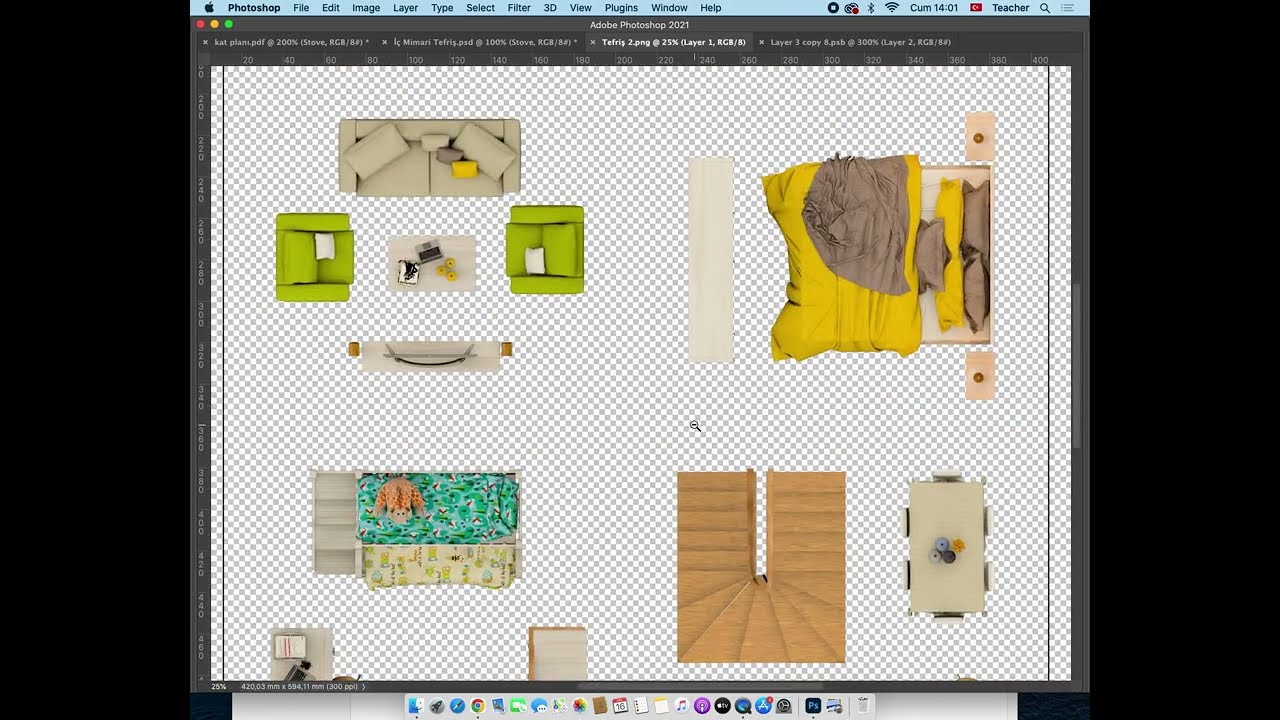Open Control Center in menu bar

tap(1067, 8)
